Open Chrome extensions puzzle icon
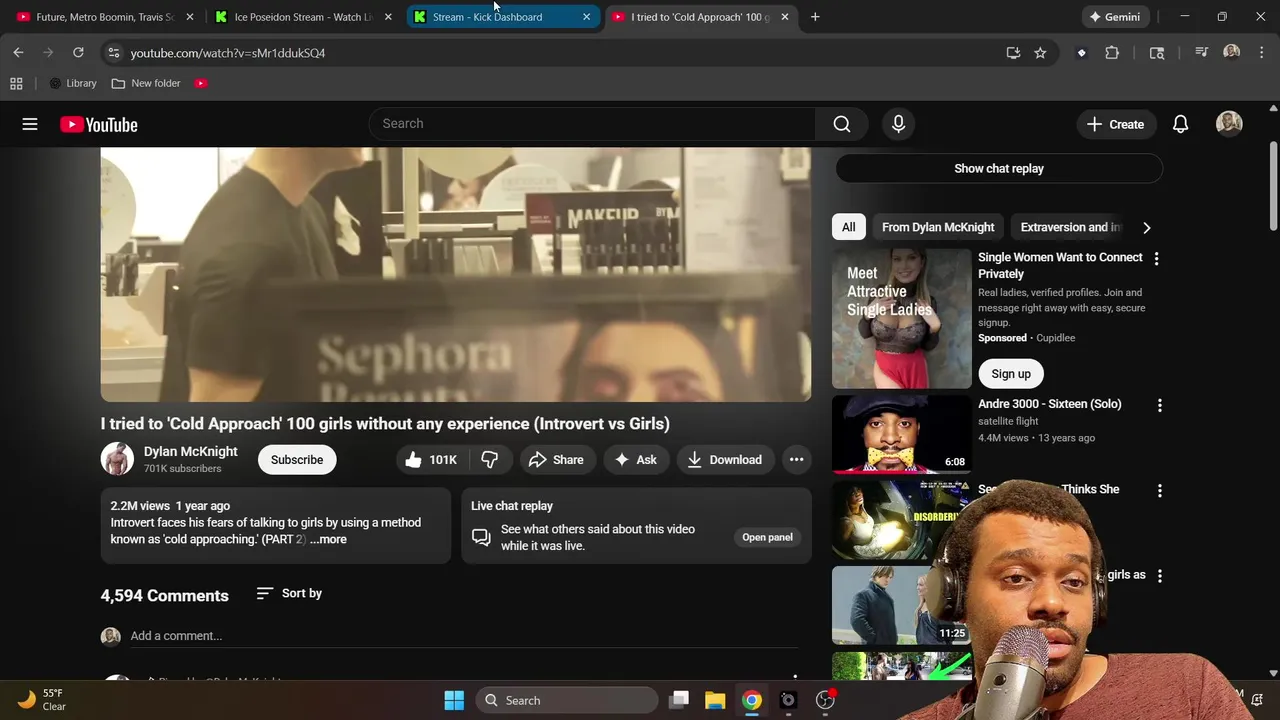 [1112, 53]
